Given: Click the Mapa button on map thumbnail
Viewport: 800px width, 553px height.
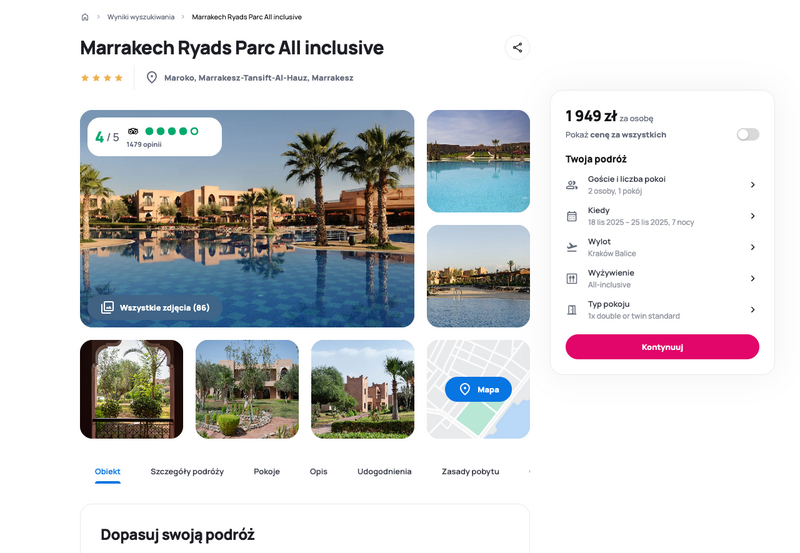Looking at the screenshot, I should pos(478,389).
